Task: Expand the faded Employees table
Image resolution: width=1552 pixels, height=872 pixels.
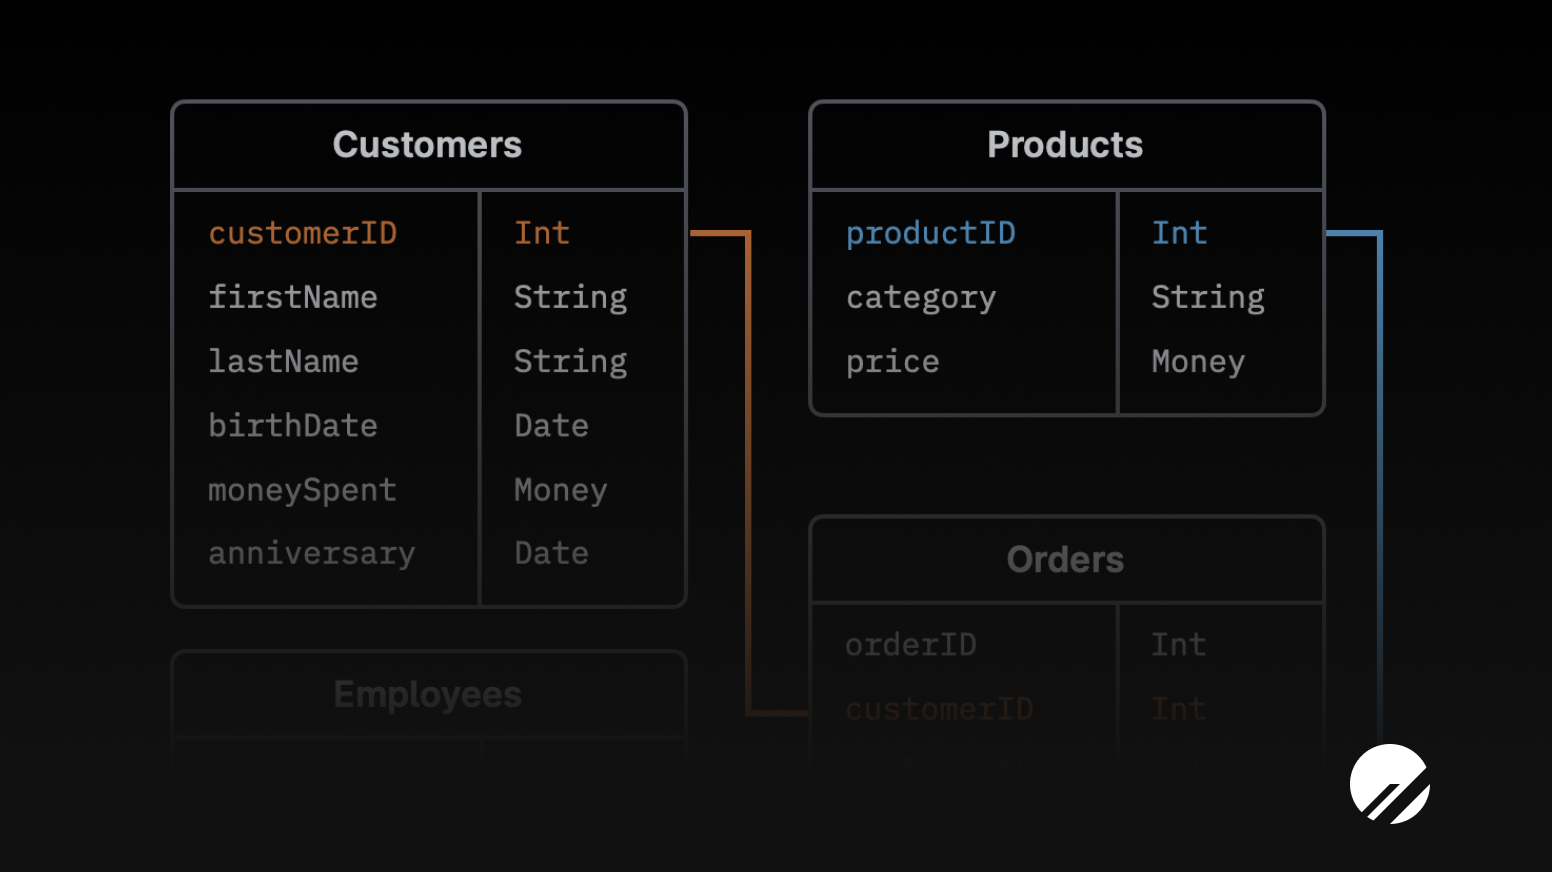Action: pos(427,693)
